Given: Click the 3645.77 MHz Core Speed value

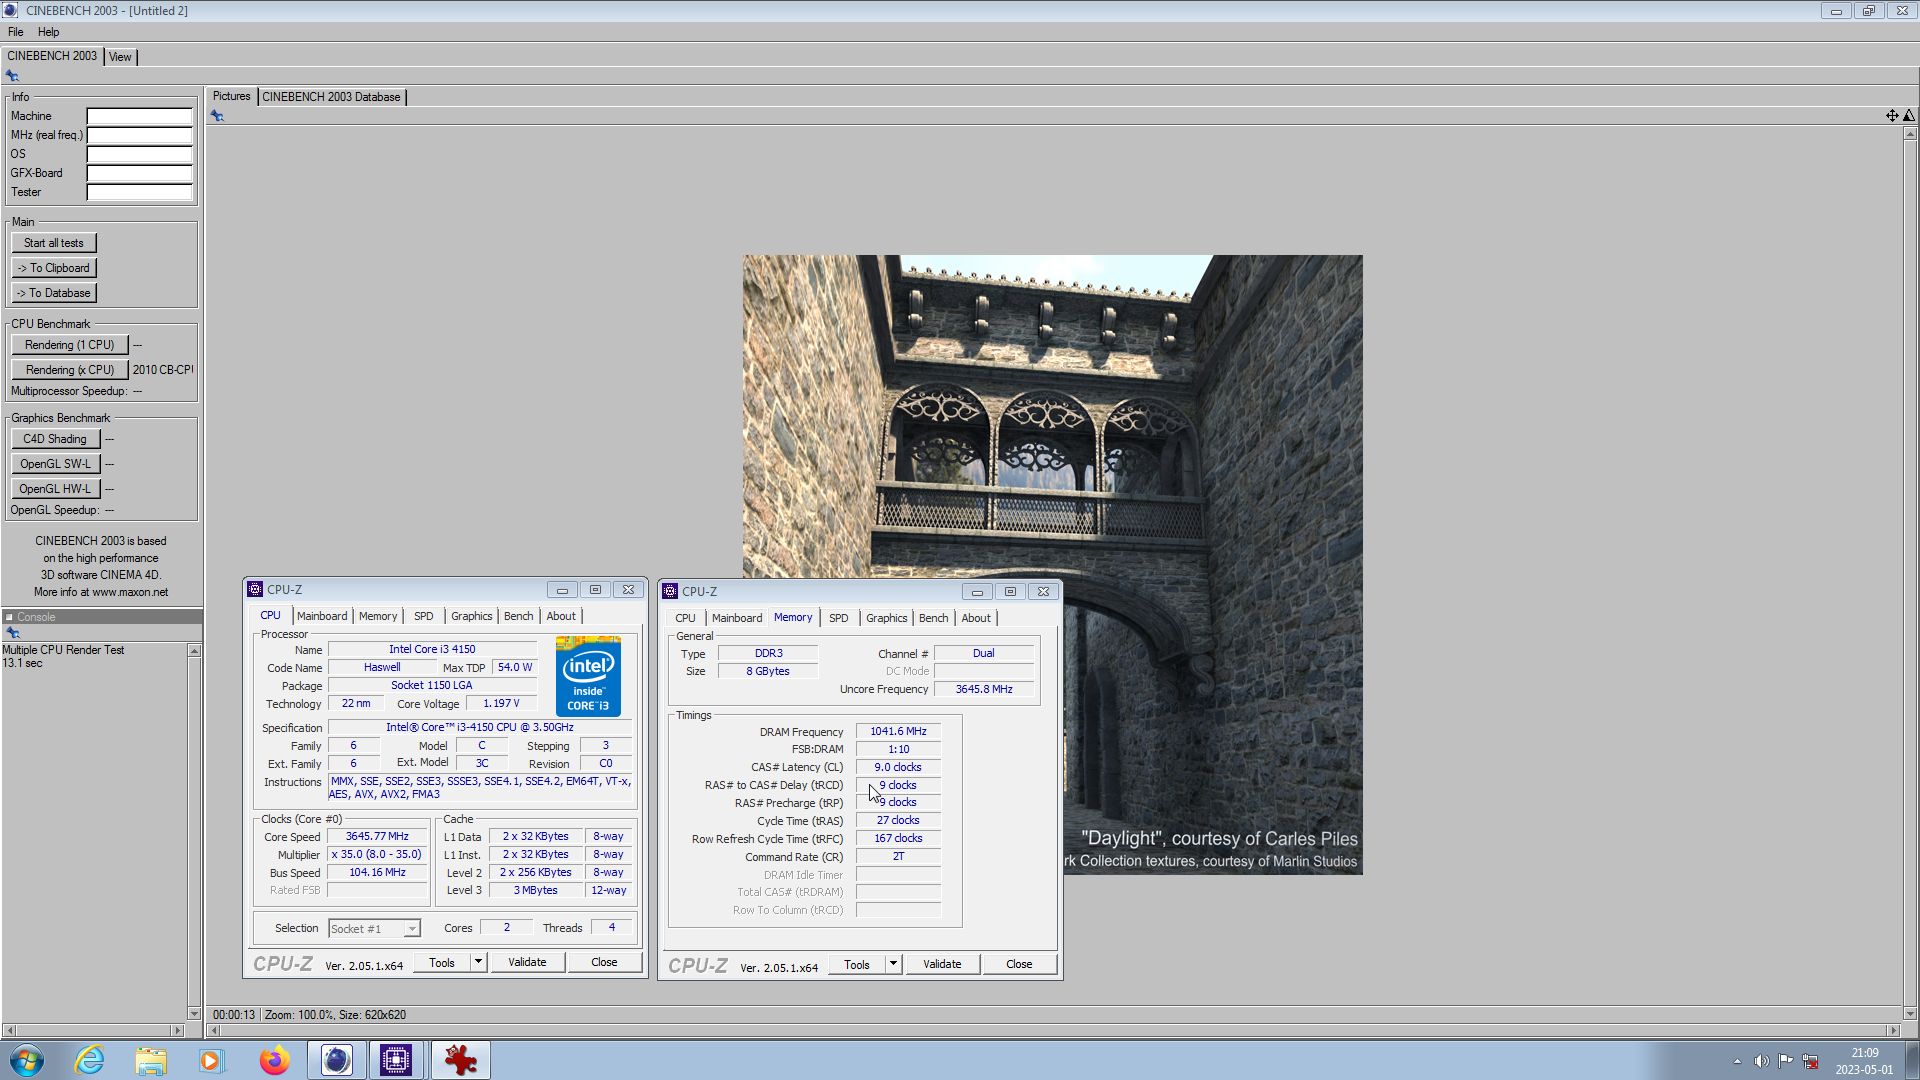Looking at the screenshot, I should point(377,837).
